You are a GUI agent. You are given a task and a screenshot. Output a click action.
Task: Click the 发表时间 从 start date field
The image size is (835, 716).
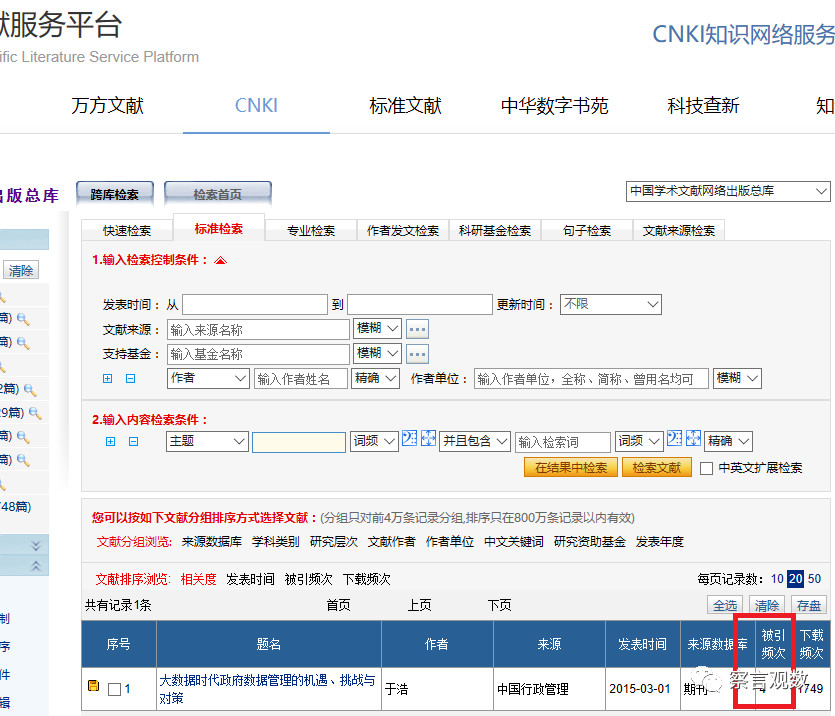pyautogui.click(x=255, y=304)
